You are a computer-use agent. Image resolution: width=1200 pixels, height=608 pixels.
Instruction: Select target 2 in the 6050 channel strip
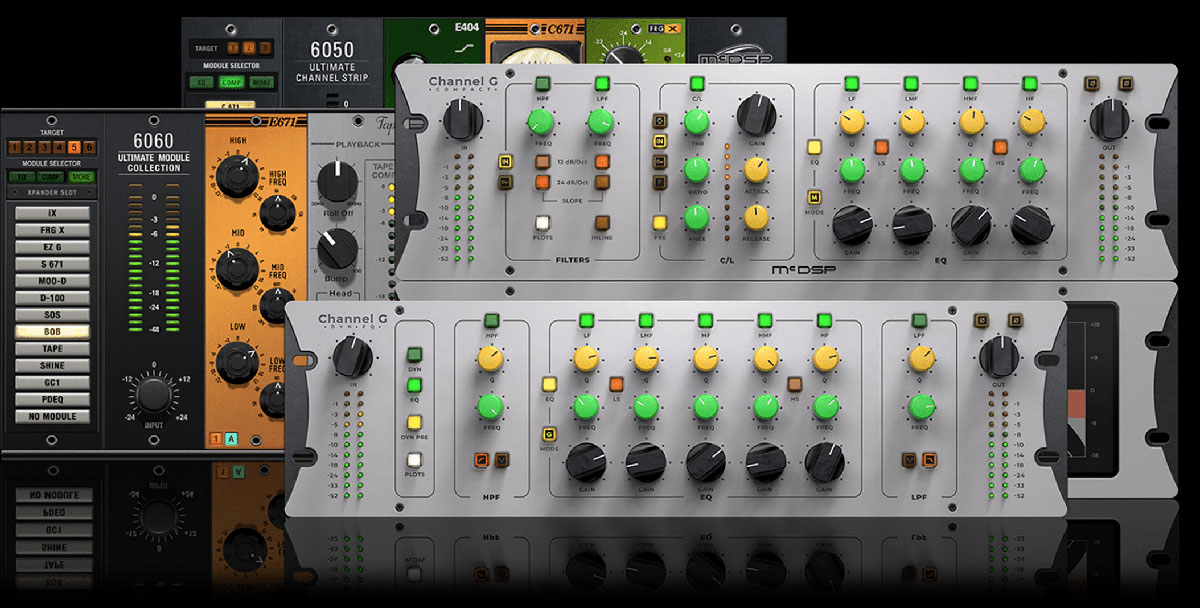click(249, 47)
